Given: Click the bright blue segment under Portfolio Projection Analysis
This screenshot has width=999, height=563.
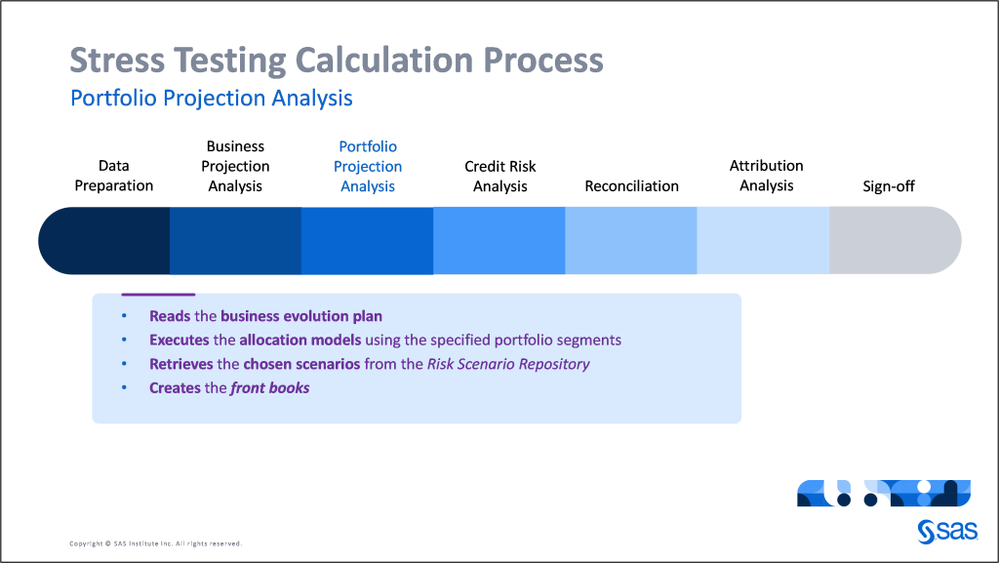Looking at the screenshot, I should tap(367, 240).
